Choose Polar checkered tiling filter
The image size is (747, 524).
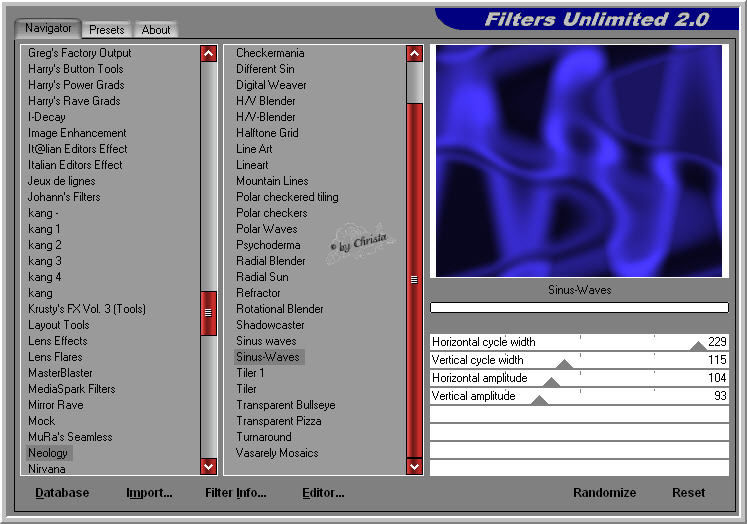(287, 197)
